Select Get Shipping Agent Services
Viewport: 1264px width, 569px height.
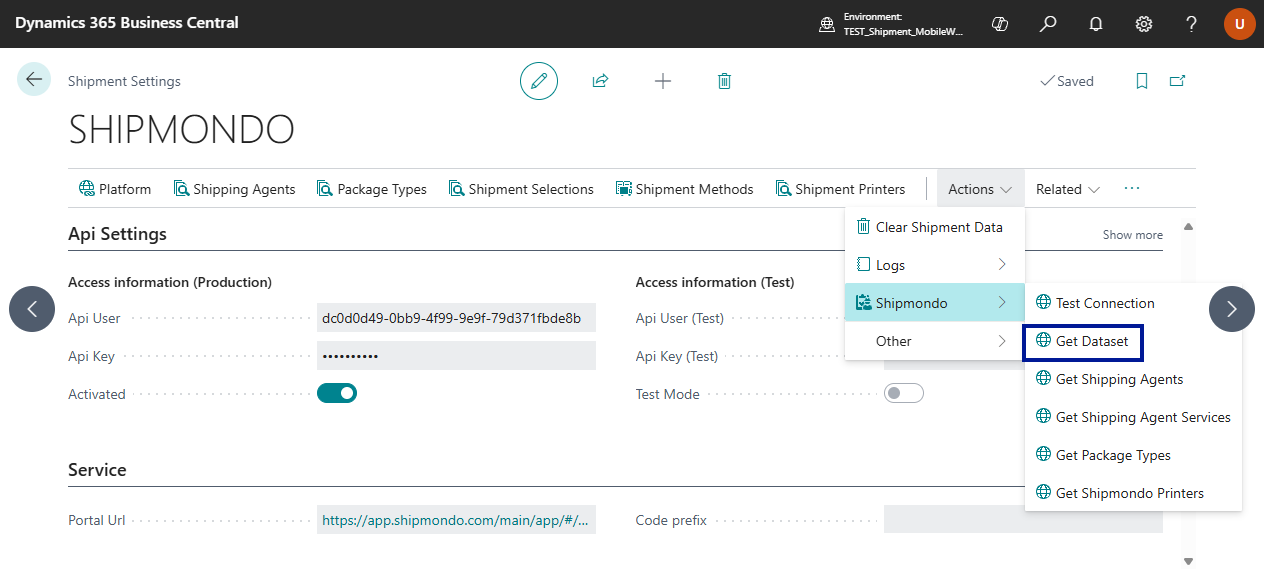coord(1133,417)
